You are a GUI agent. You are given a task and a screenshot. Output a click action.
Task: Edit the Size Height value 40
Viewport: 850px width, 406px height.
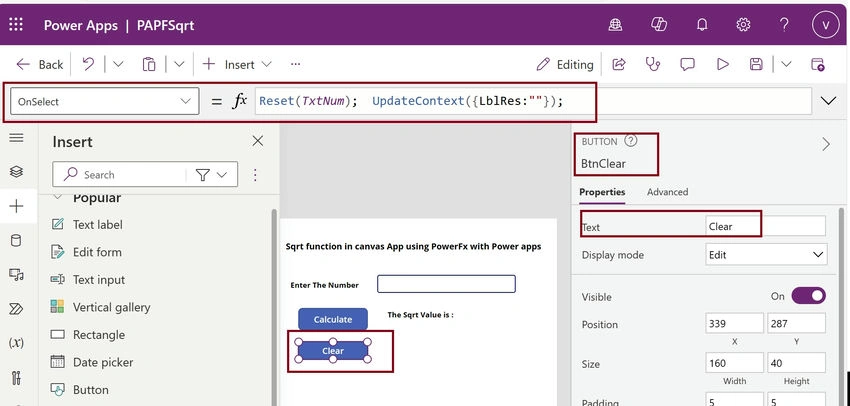796,363
